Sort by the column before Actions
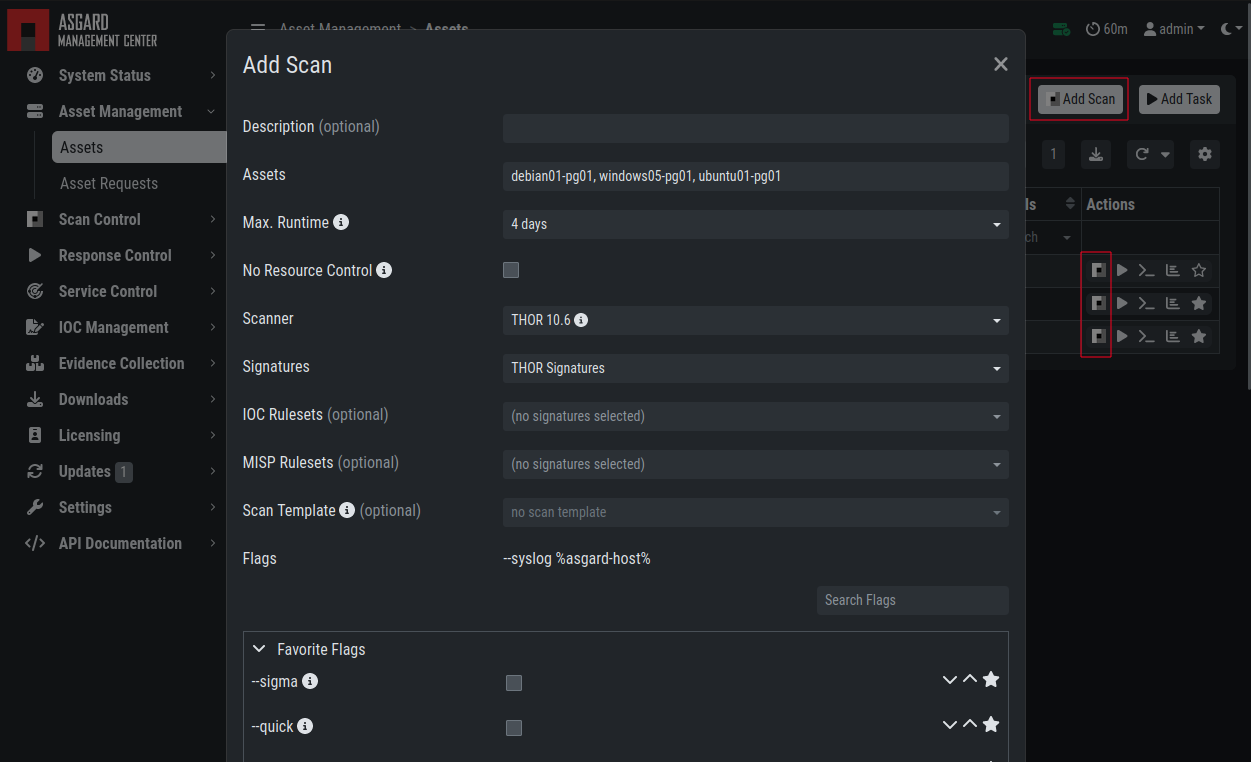 pos(1071,204)
